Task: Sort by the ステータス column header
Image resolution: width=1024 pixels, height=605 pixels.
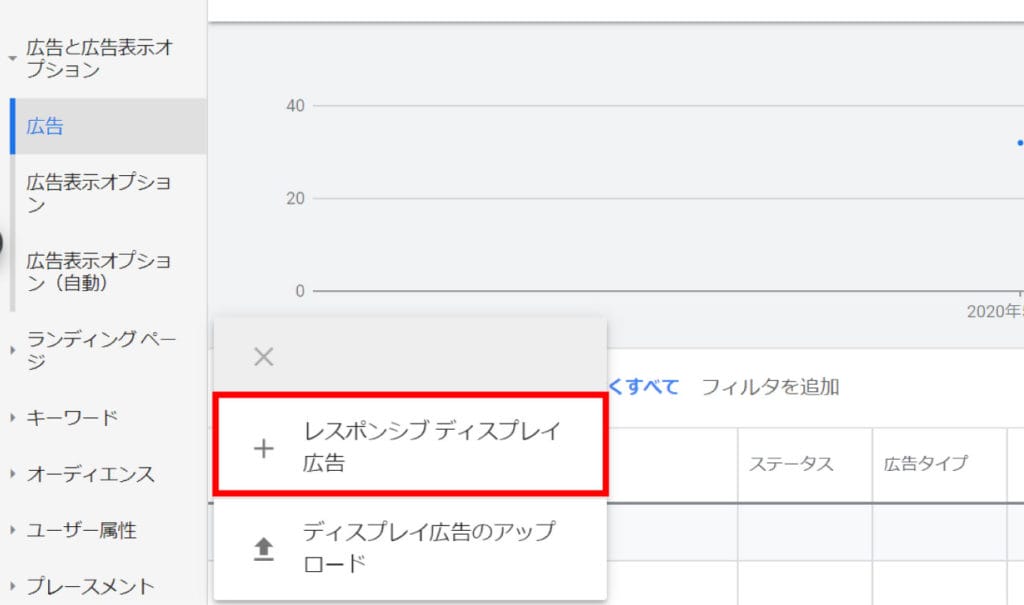Action: pyautogui.click(x=791, y=464)
